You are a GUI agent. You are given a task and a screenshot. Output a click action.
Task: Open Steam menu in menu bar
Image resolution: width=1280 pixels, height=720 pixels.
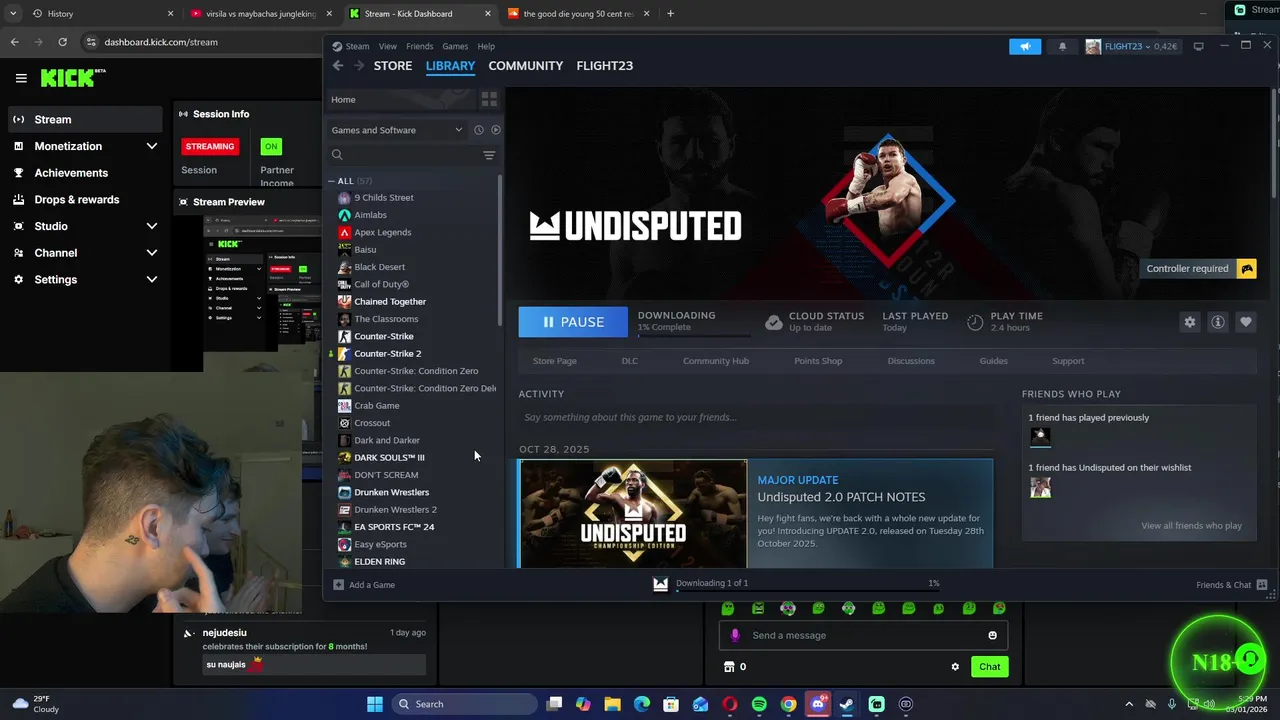(357, 46)
